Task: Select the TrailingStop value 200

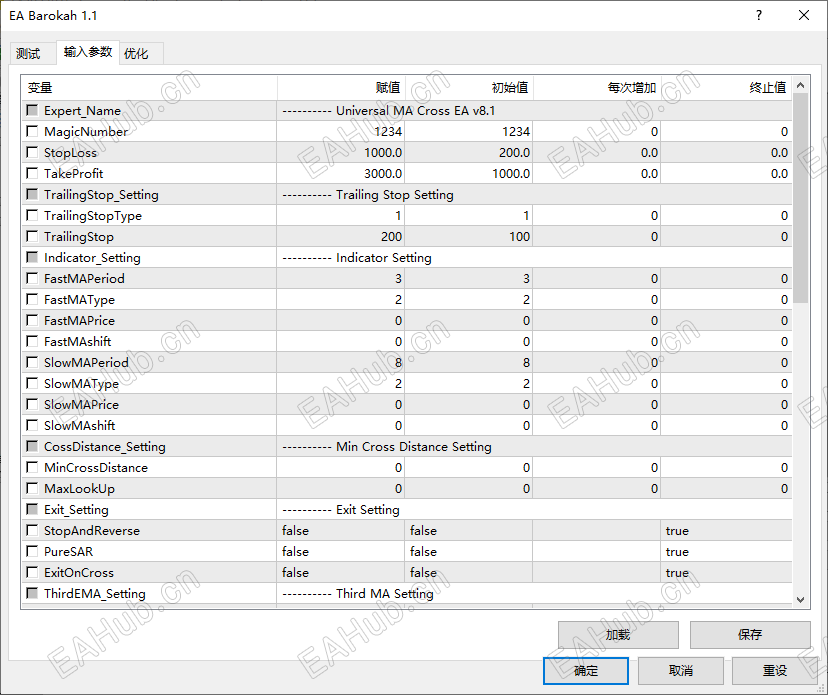Action: point(341,237)
